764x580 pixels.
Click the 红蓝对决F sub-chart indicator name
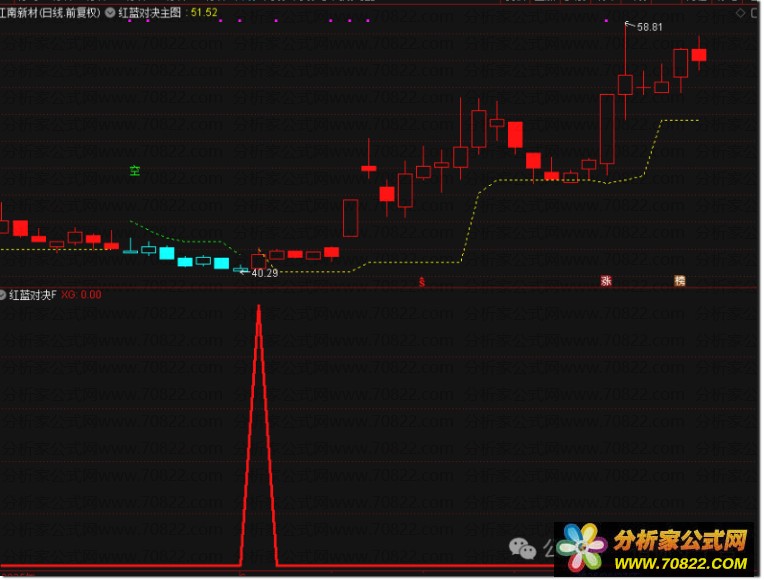coord(33,295)
